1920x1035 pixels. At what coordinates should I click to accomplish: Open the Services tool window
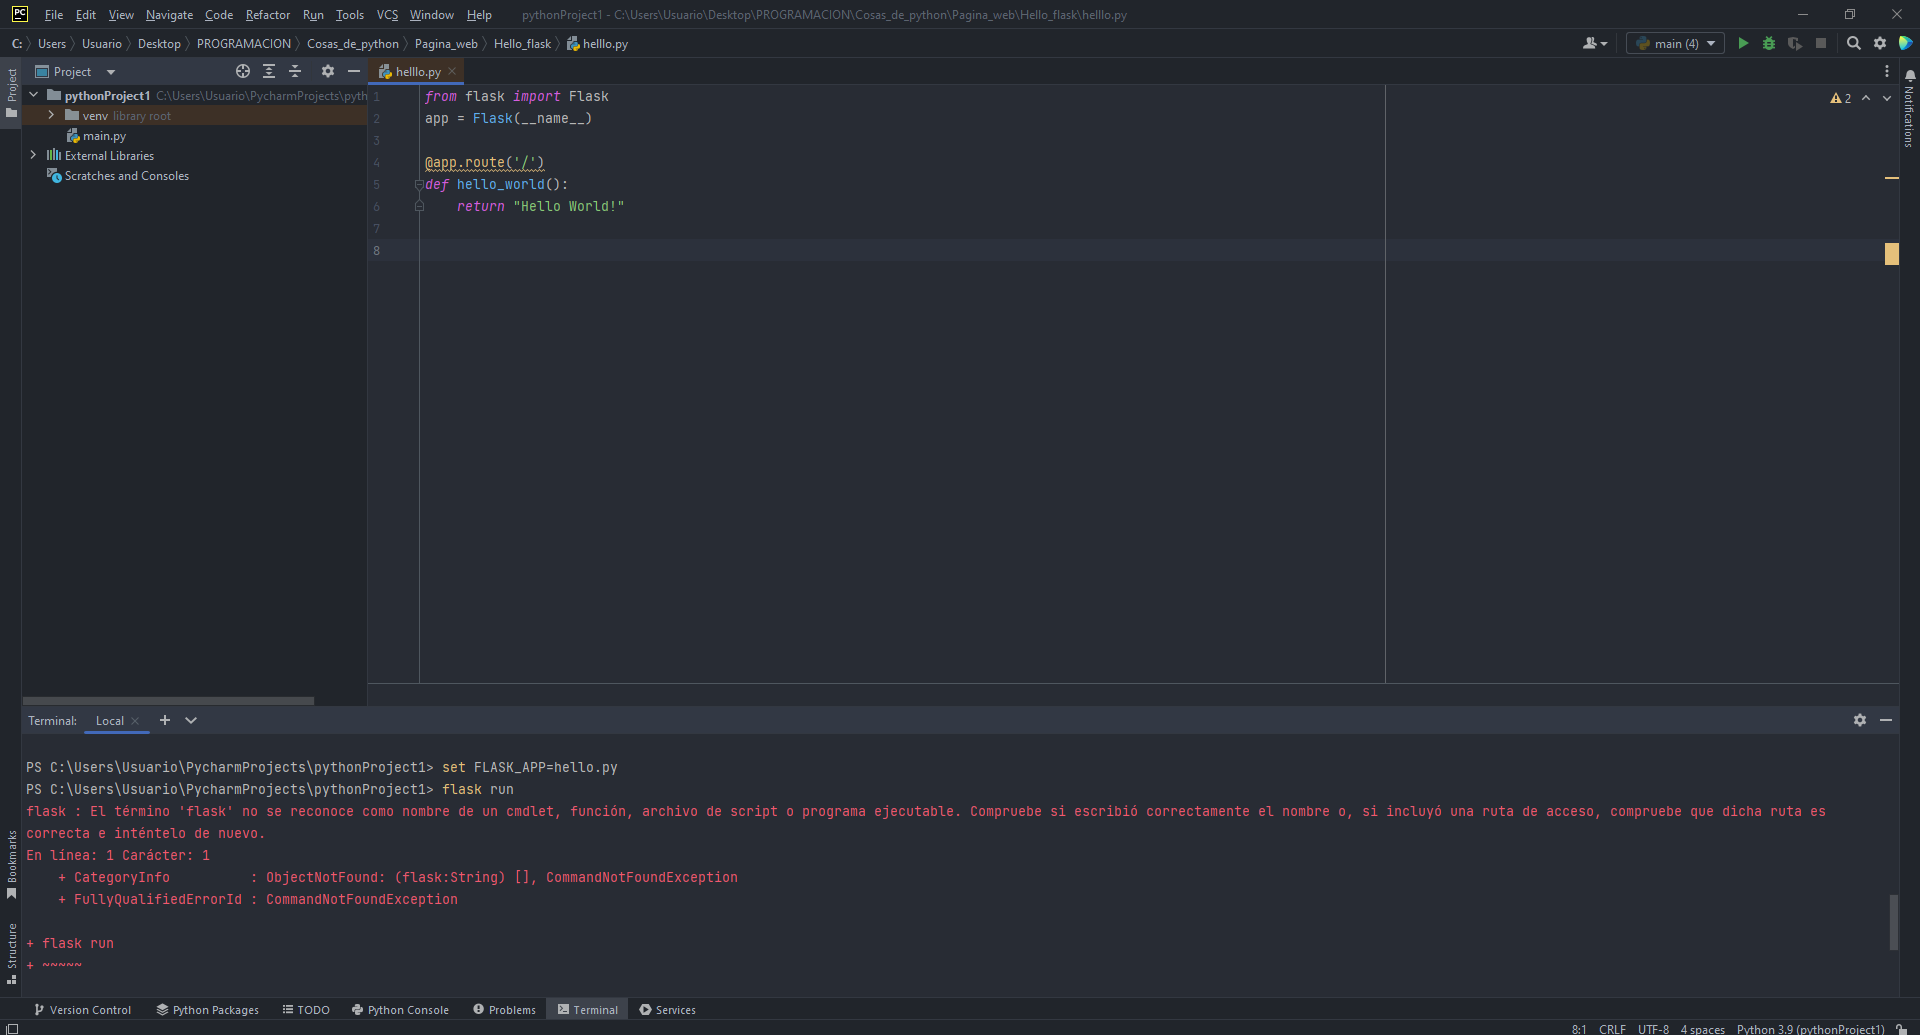point(668,1010)
